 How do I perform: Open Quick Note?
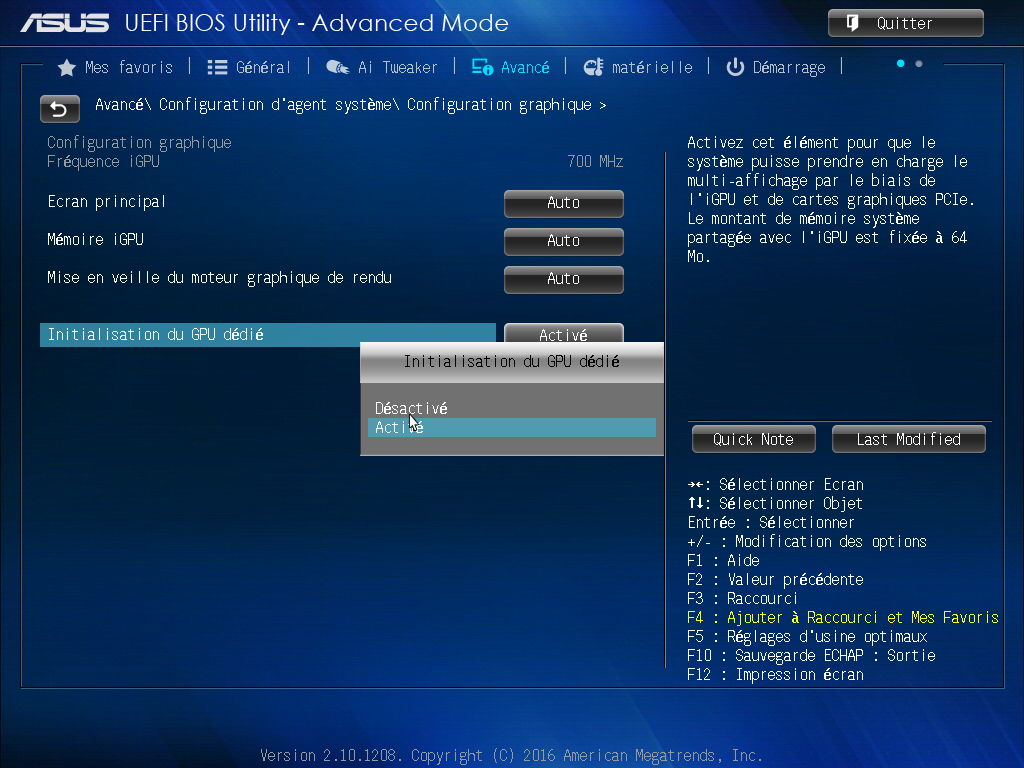754,440
